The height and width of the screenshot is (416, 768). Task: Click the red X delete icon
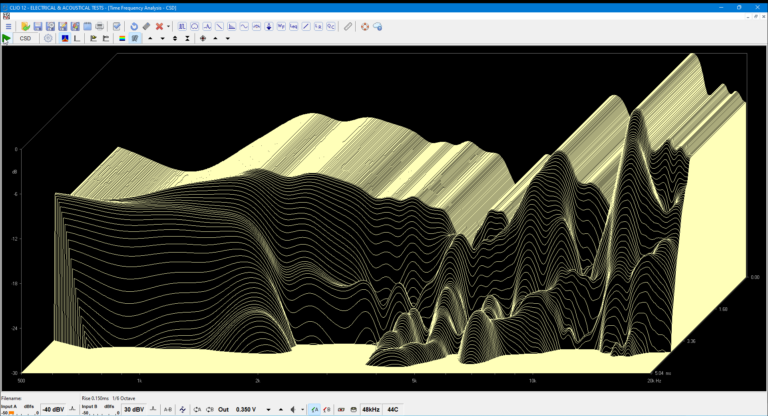[x=159, y=26]
